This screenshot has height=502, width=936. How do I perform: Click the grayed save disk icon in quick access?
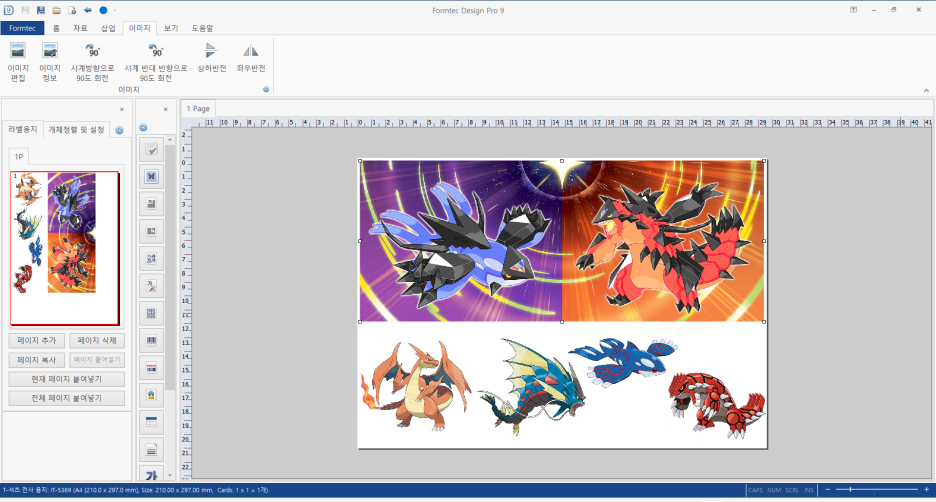[x=25, y=10]
